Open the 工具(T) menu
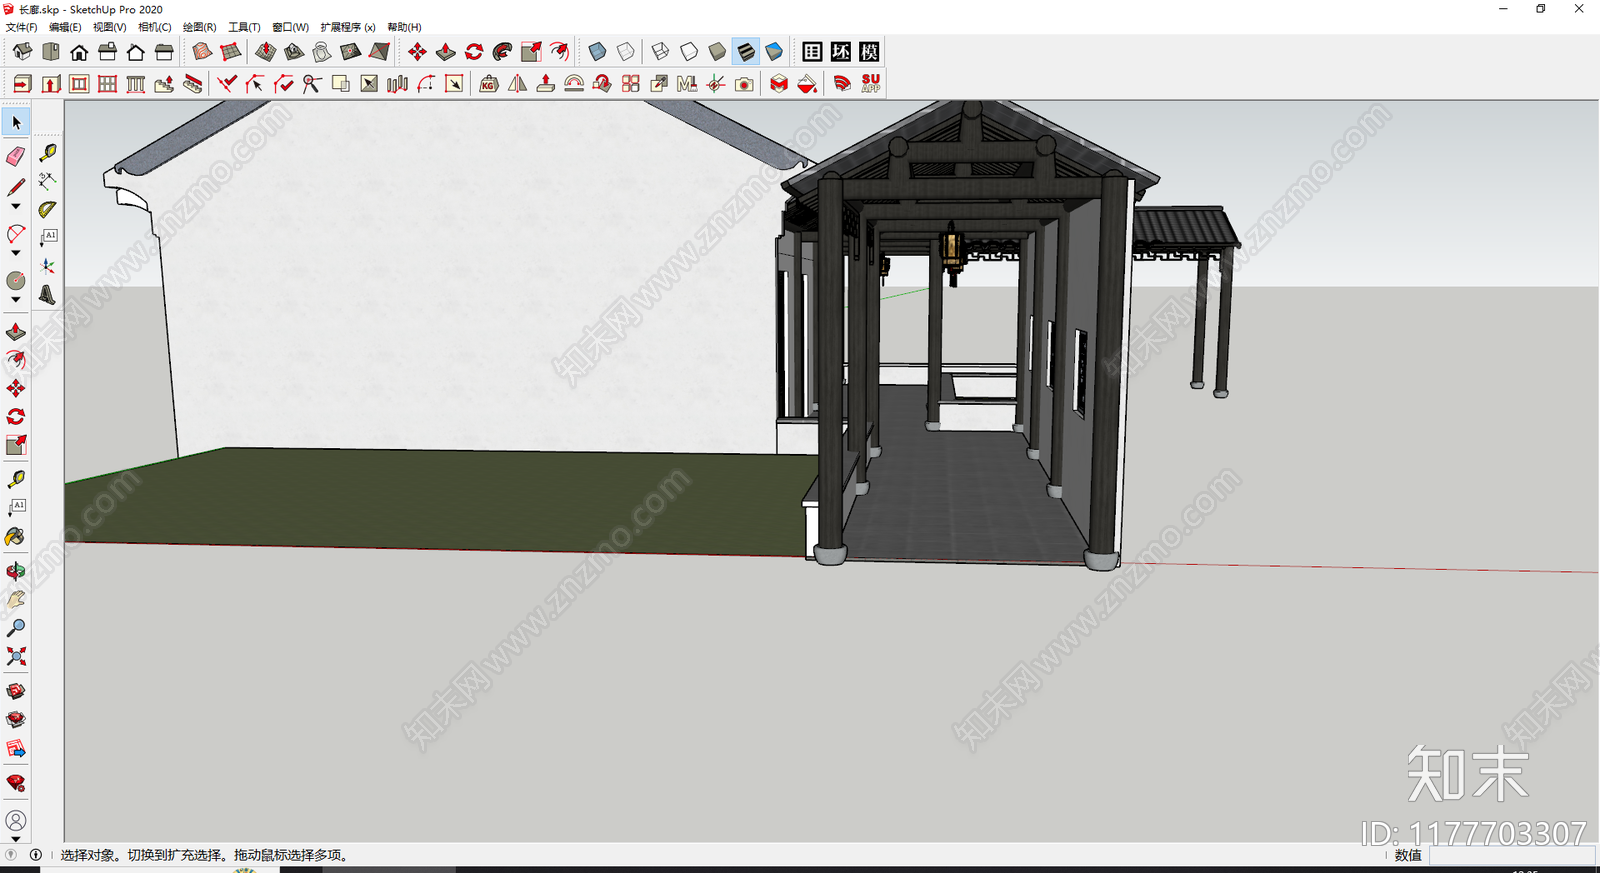 (x=244, y=27)
